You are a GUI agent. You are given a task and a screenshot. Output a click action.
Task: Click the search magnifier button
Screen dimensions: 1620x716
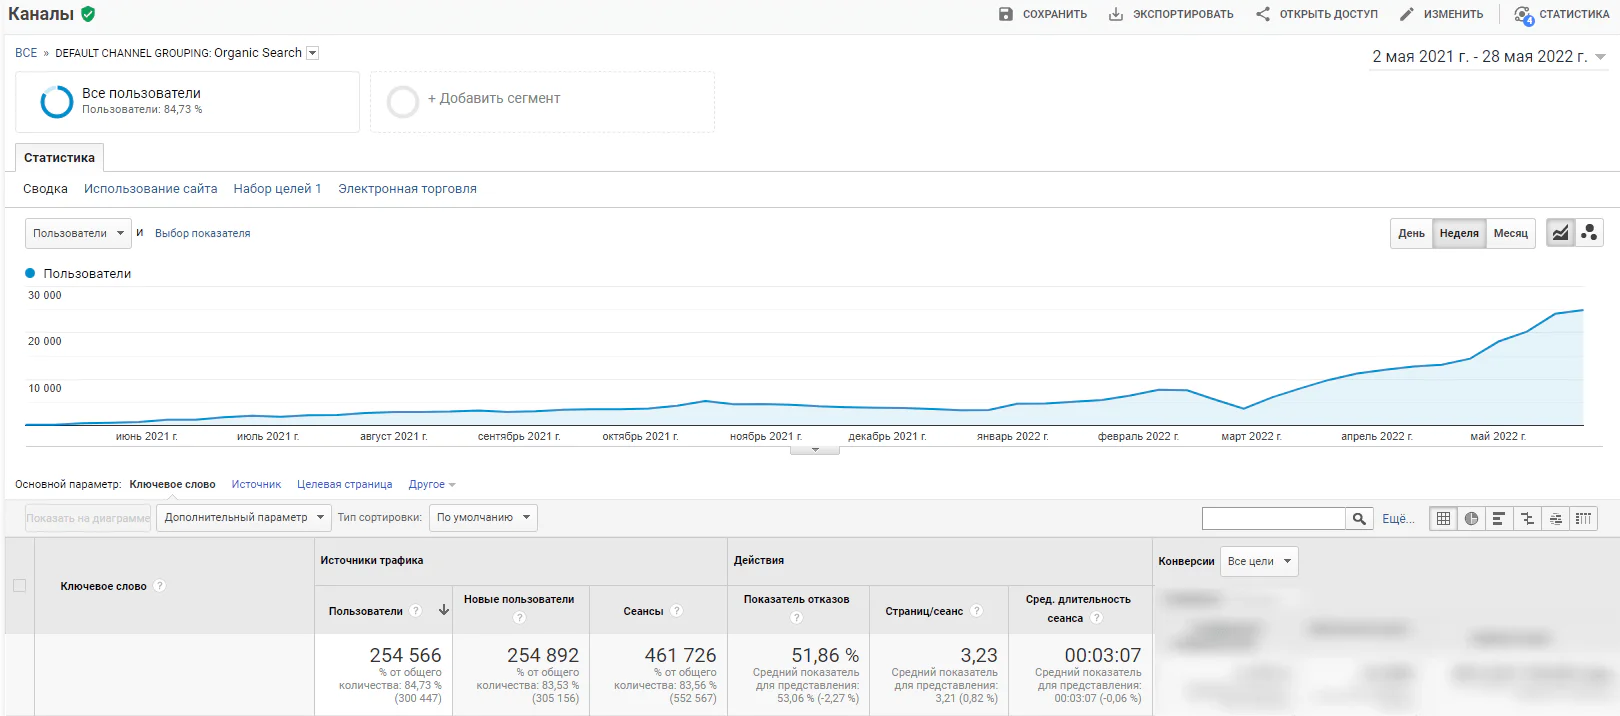pos(1359,518)
